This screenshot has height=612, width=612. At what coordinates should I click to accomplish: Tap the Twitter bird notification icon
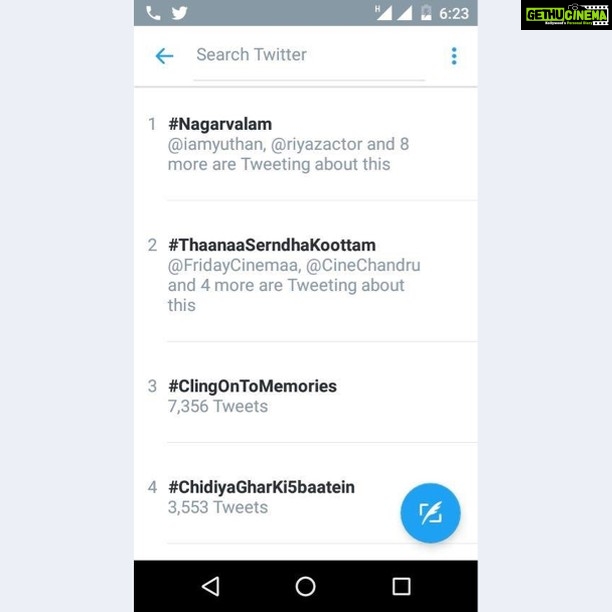tap(179, 13)
